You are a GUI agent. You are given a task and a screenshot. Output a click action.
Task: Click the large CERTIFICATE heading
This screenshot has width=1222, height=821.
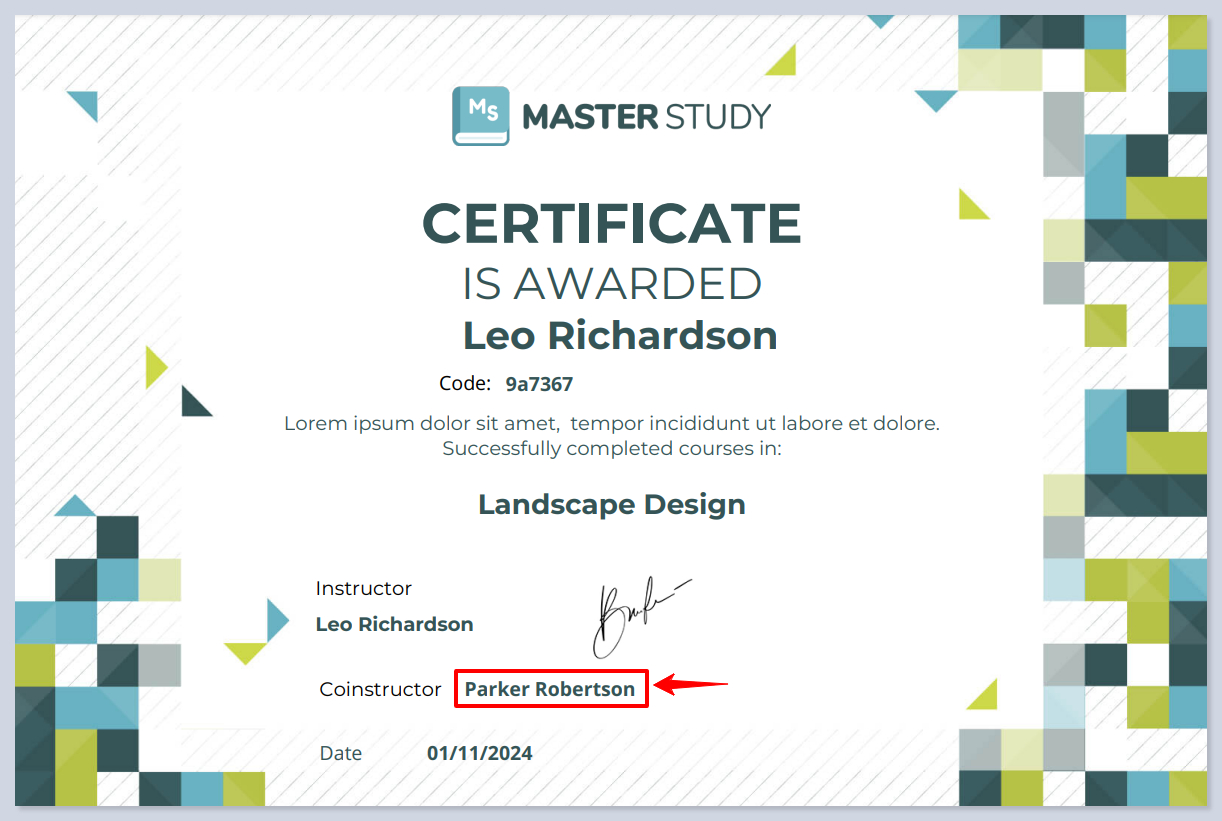click(611, 223)
